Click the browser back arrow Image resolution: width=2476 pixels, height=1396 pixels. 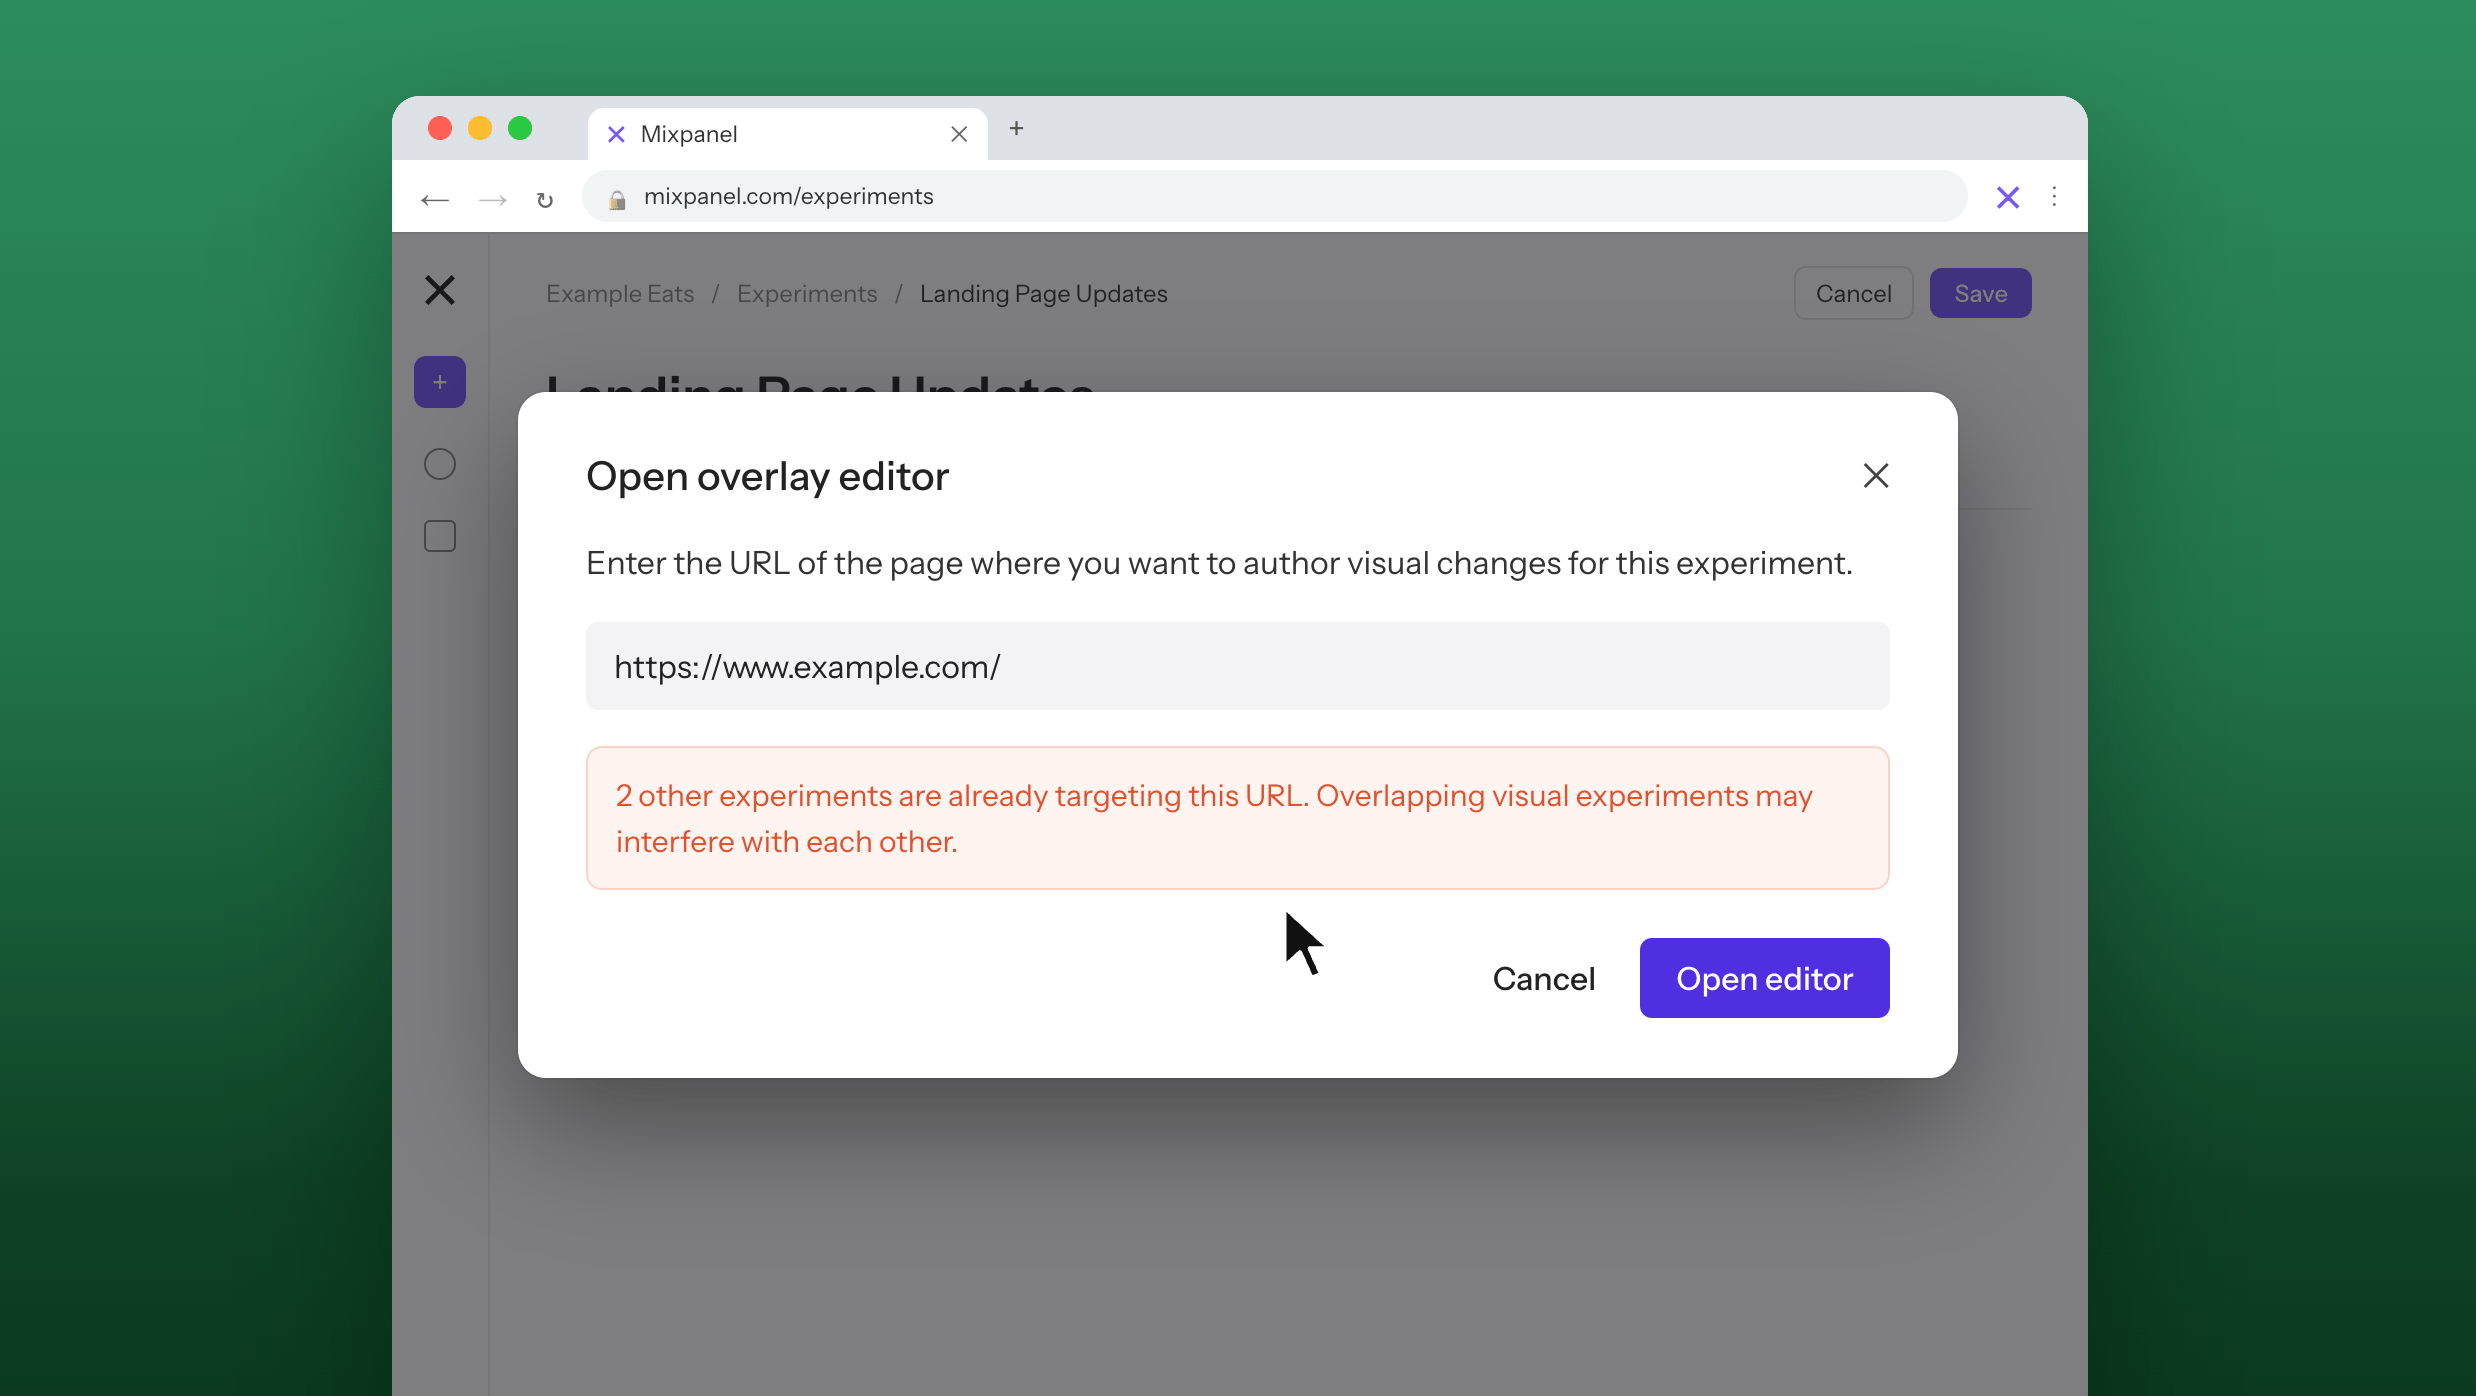435,199
